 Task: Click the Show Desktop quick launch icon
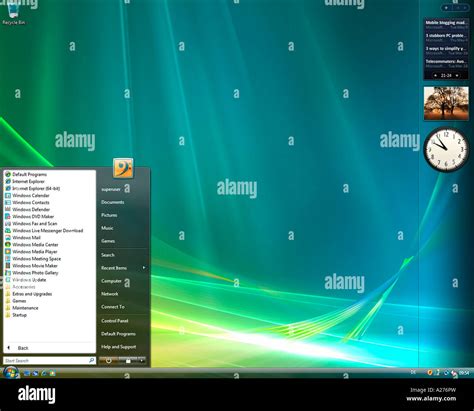coord(27,373)
